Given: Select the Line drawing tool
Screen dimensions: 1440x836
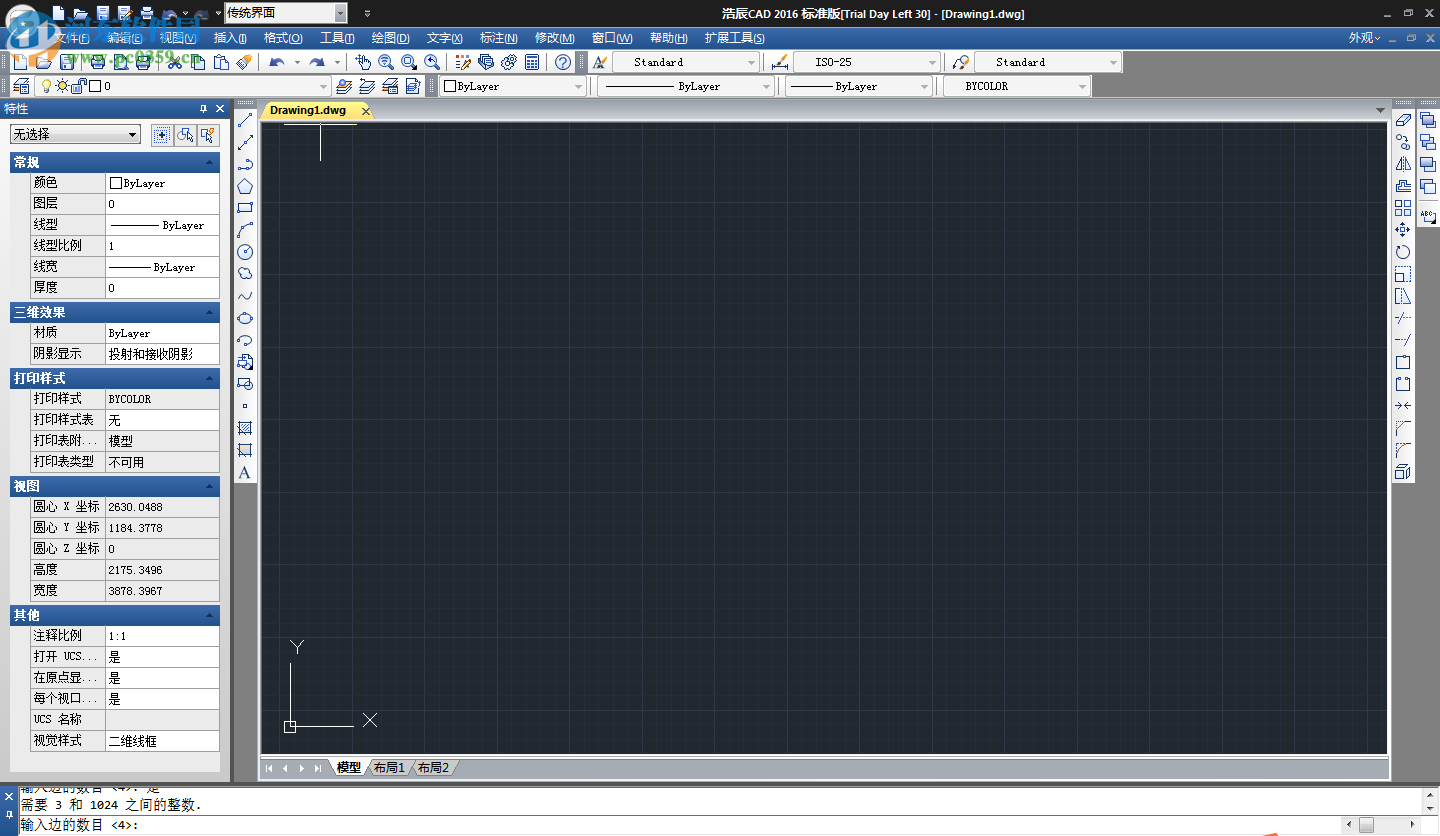Looking at the screenshot, I should pos(245,120).
